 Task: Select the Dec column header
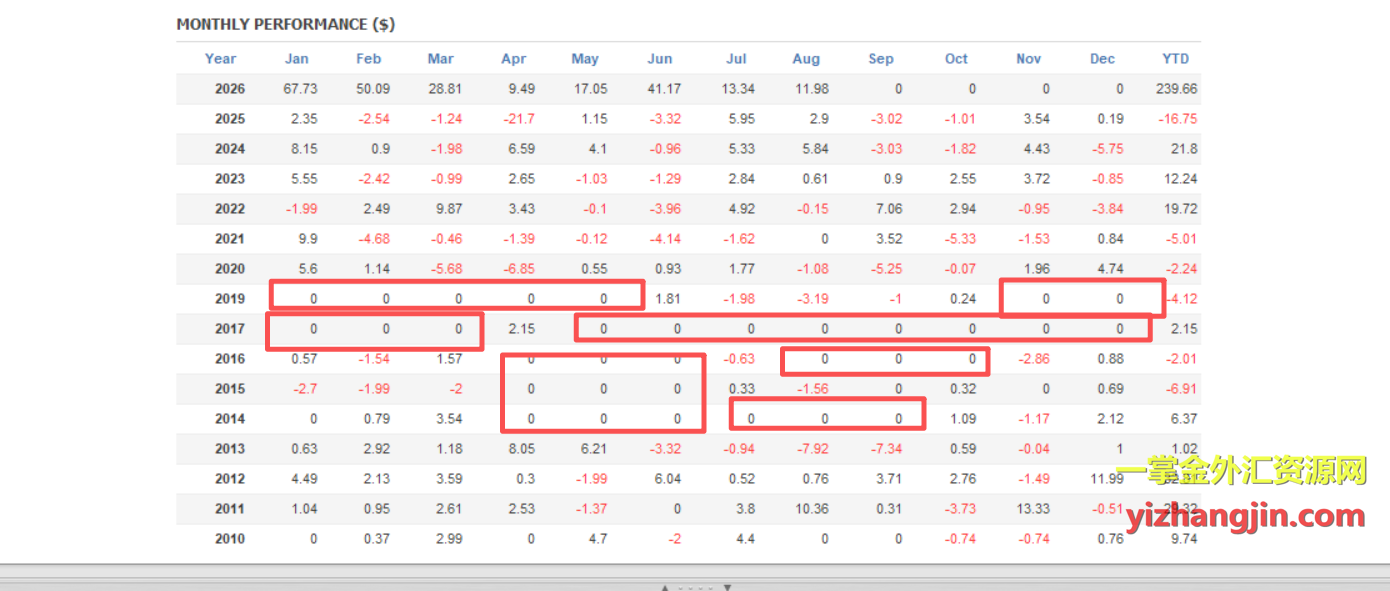click(1103, 58)
